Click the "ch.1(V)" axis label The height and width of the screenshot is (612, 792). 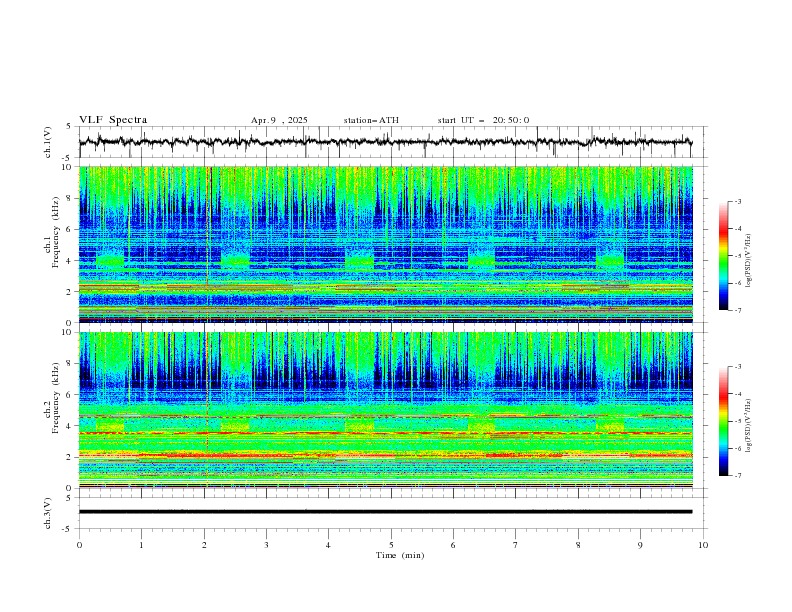tap(48, 142)
